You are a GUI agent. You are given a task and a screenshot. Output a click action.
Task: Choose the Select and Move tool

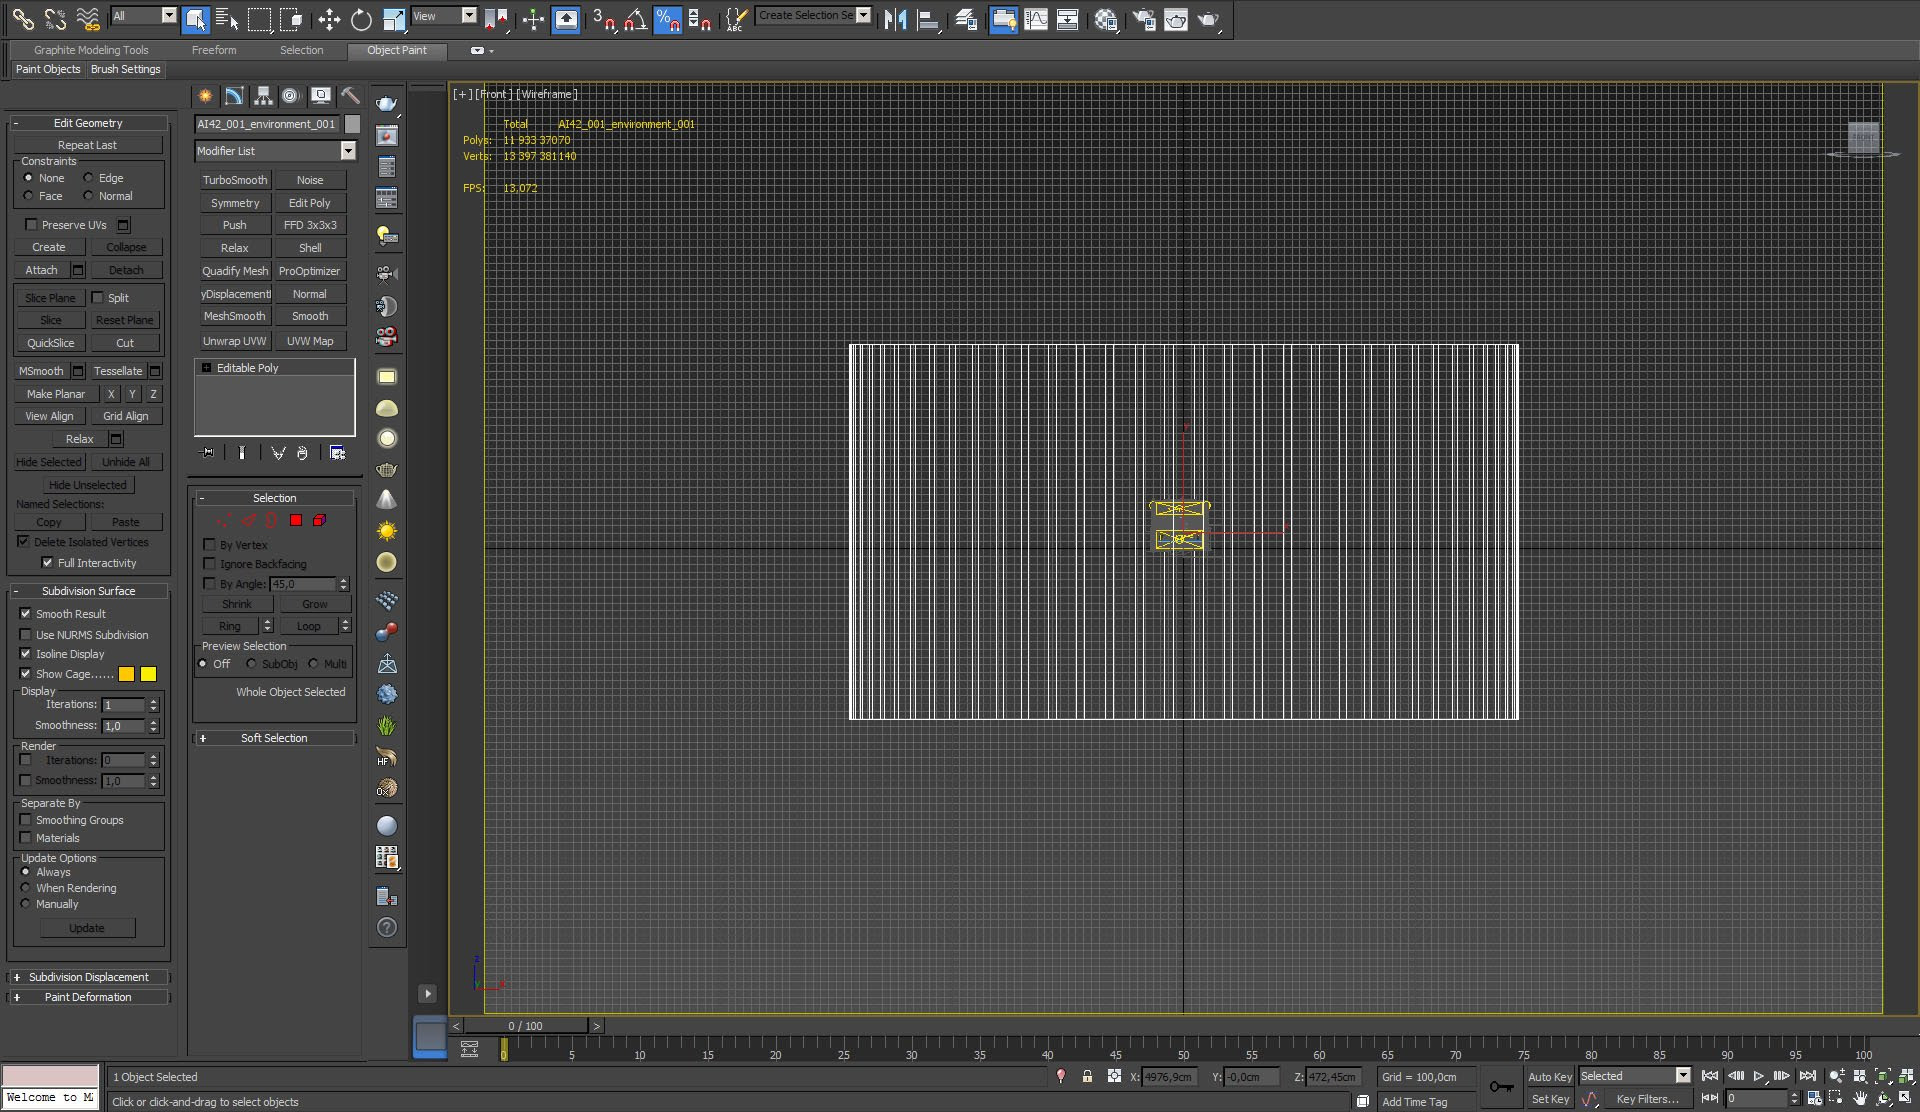(329, 18)
